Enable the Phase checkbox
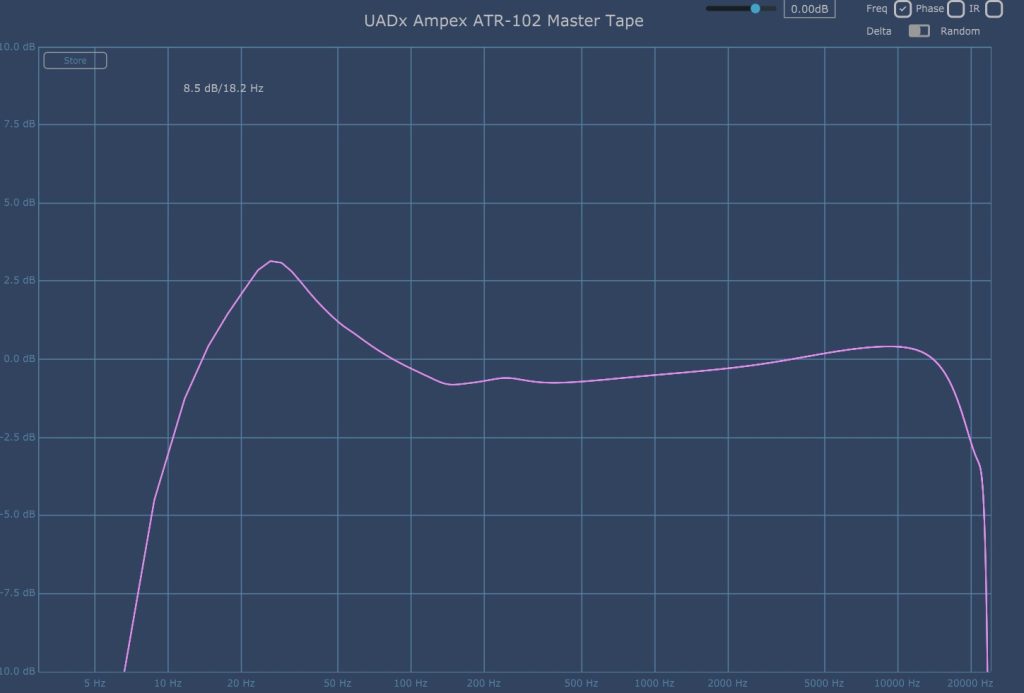 tap(956, 10)
